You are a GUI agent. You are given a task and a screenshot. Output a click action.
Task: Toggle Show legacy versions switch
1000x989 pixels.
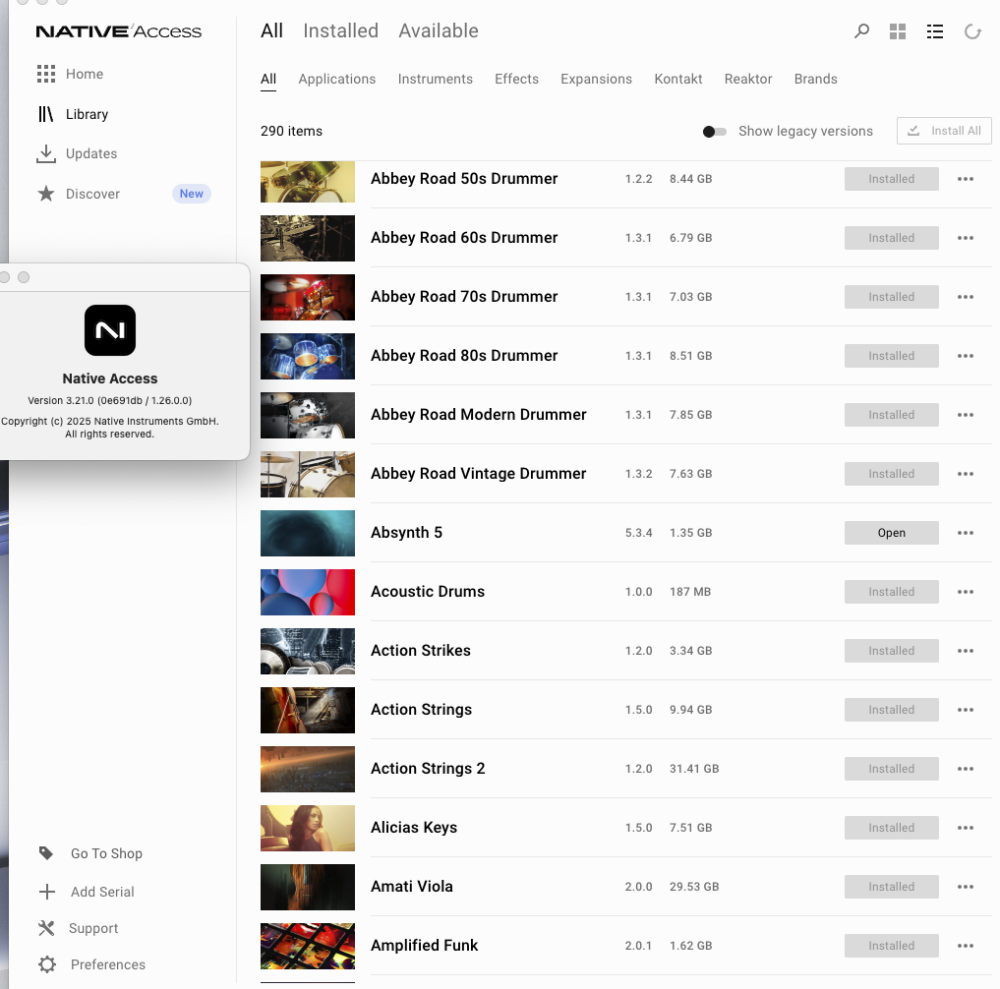(x=714, y=131)
